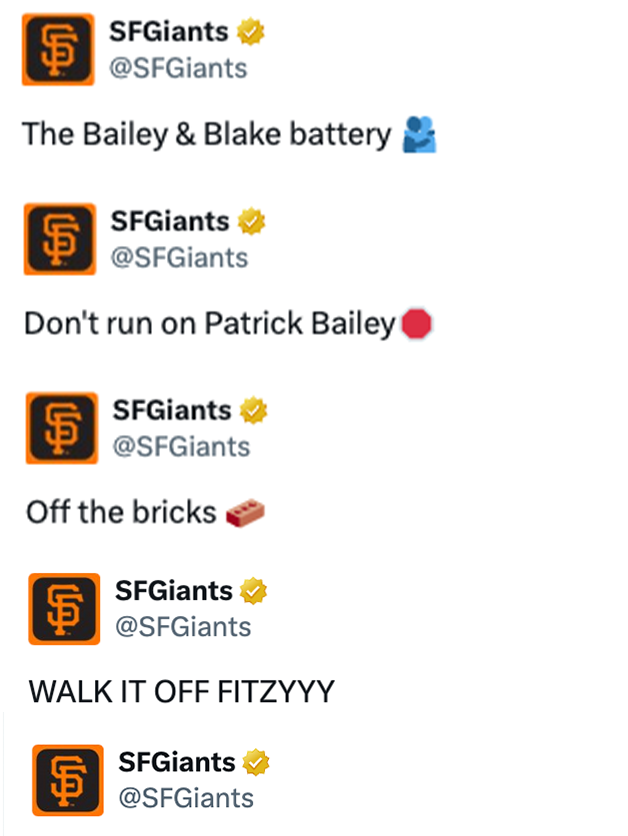Viewport: 628px width, 836px height.
Task: Click the SFGiants display name above 'Off the bricks'
Action: 172,411
